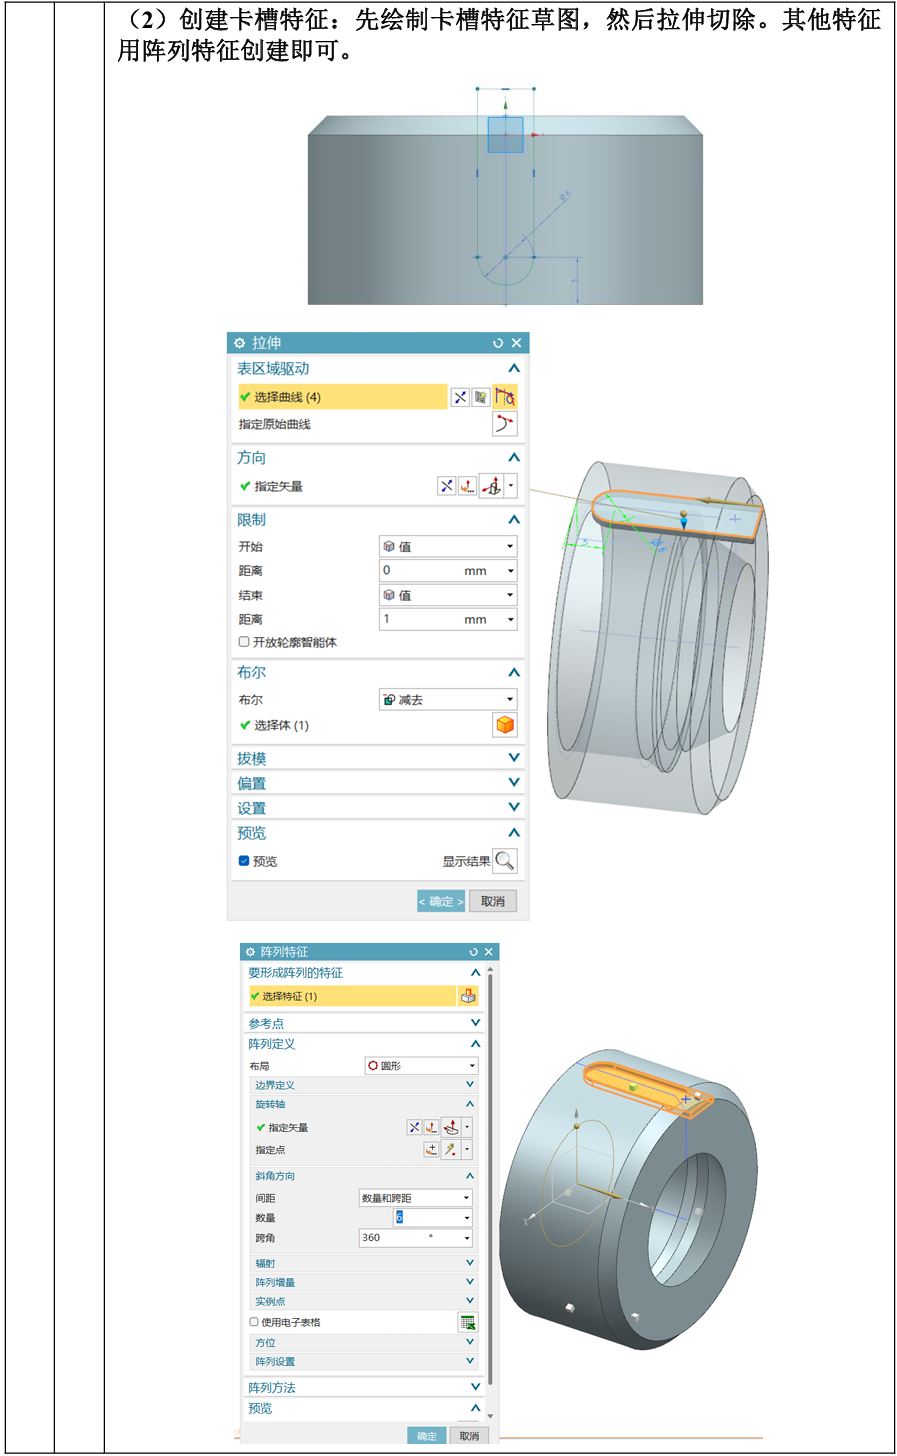Viewport: 897px width, 1456px height.
Task: Open the 布局 圆形 dropdown
Action: pyautogui.click(x=421, y=1066)
